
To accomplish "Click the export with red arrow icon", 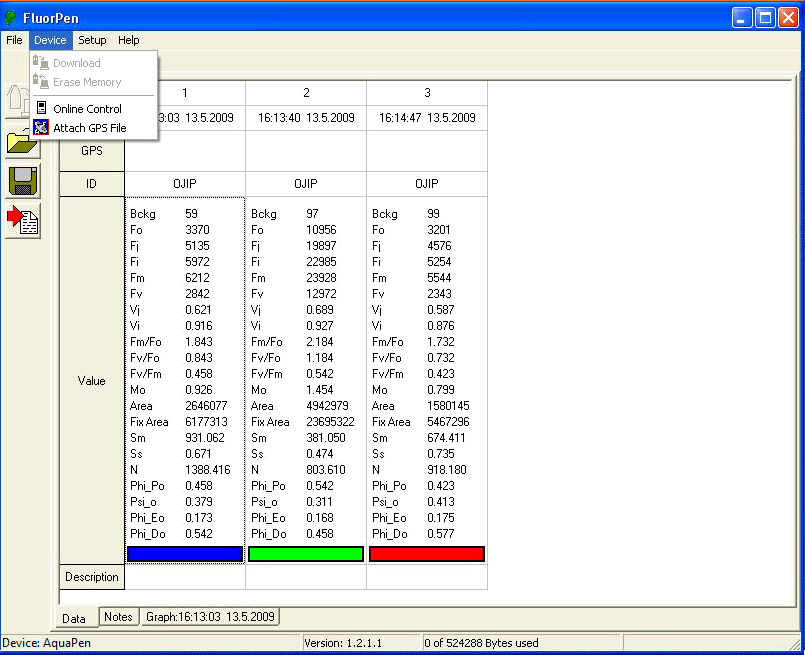I will pos(23,221).
